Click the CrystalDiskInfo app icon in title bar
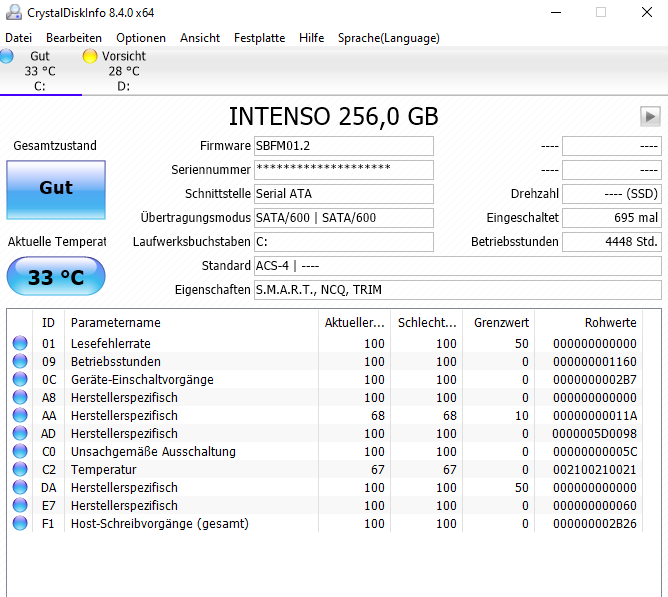Viewport: 668px width, 597px height. tap(14, 12)
